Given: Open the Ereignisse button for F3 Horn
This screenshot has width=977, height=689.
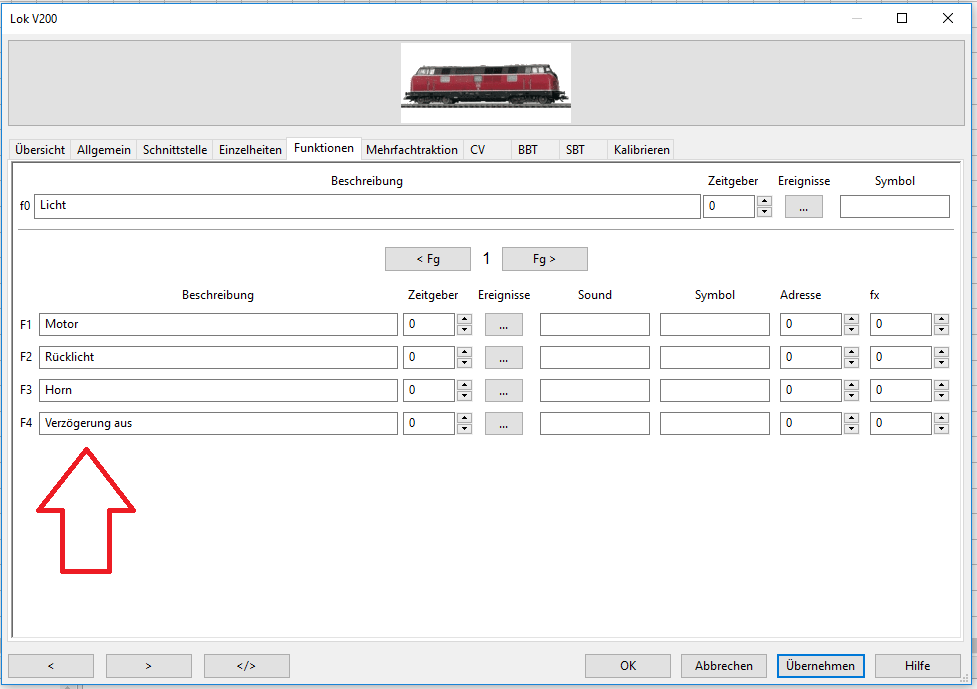Looking at the screenshot, I should tap(503, 391).
